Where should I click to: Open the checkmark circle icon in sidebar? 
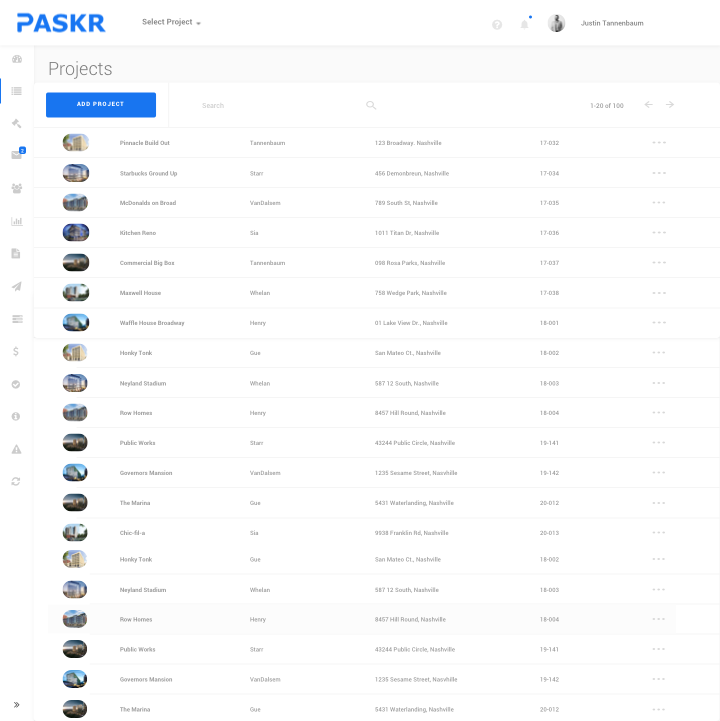[x=16, y=384]
